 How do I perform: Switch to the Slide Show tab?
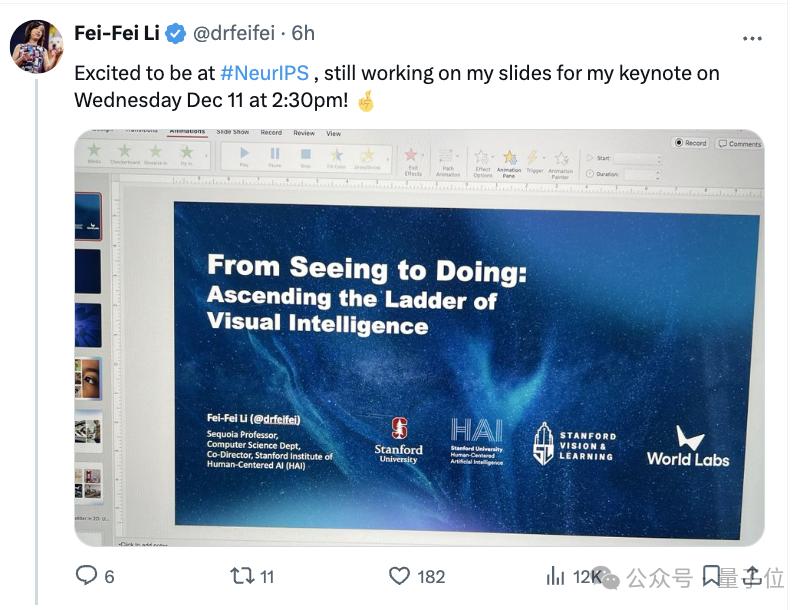[x=232, y=132]
